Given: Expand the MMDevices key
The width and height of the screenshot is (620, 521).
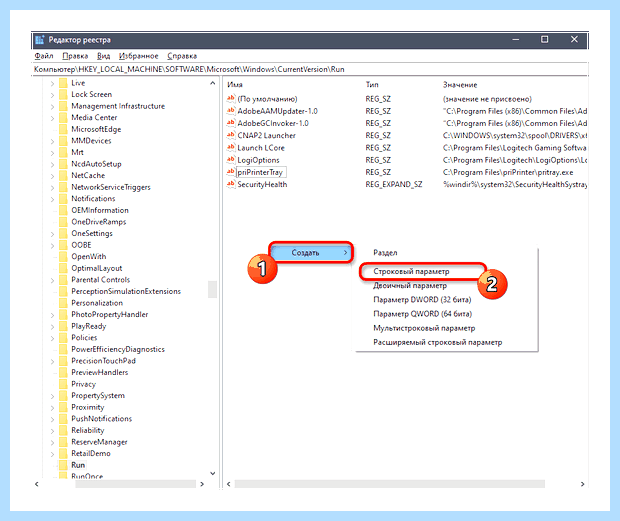Looking at the screenshot, I should coord(52,141).
